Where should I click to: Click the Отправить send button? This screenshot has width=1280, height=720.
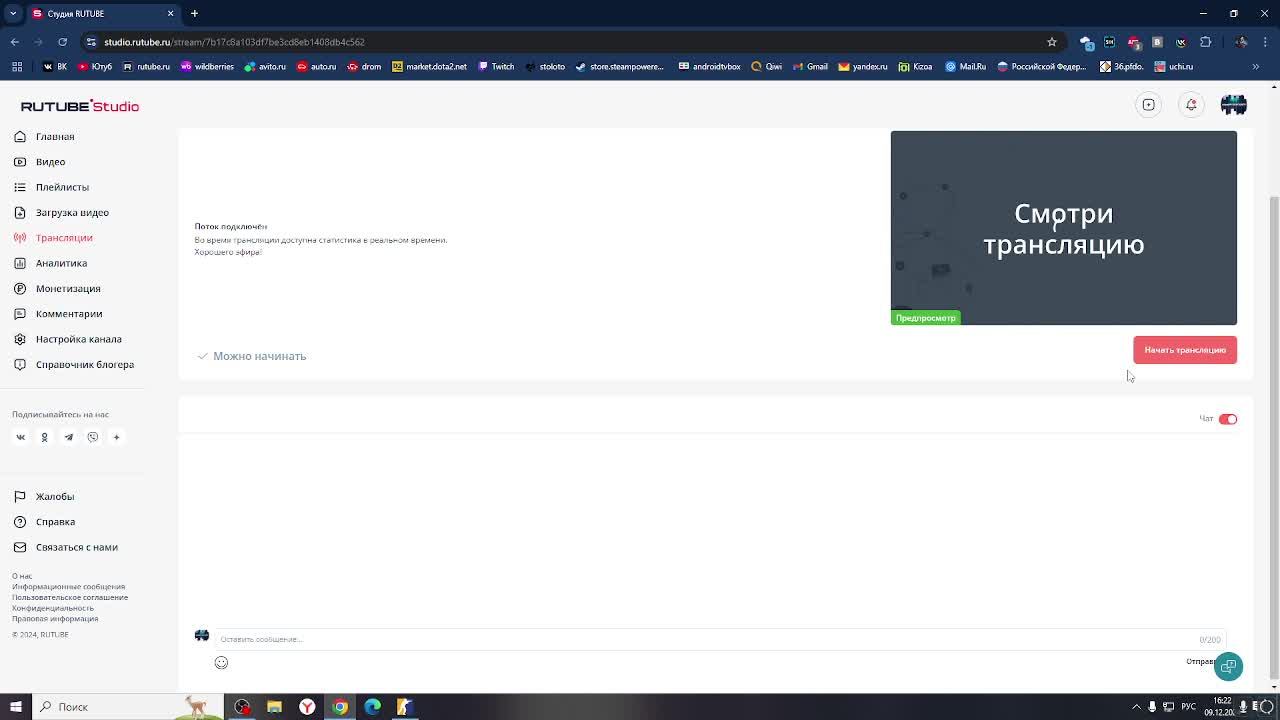click(x=1200, y=662)
